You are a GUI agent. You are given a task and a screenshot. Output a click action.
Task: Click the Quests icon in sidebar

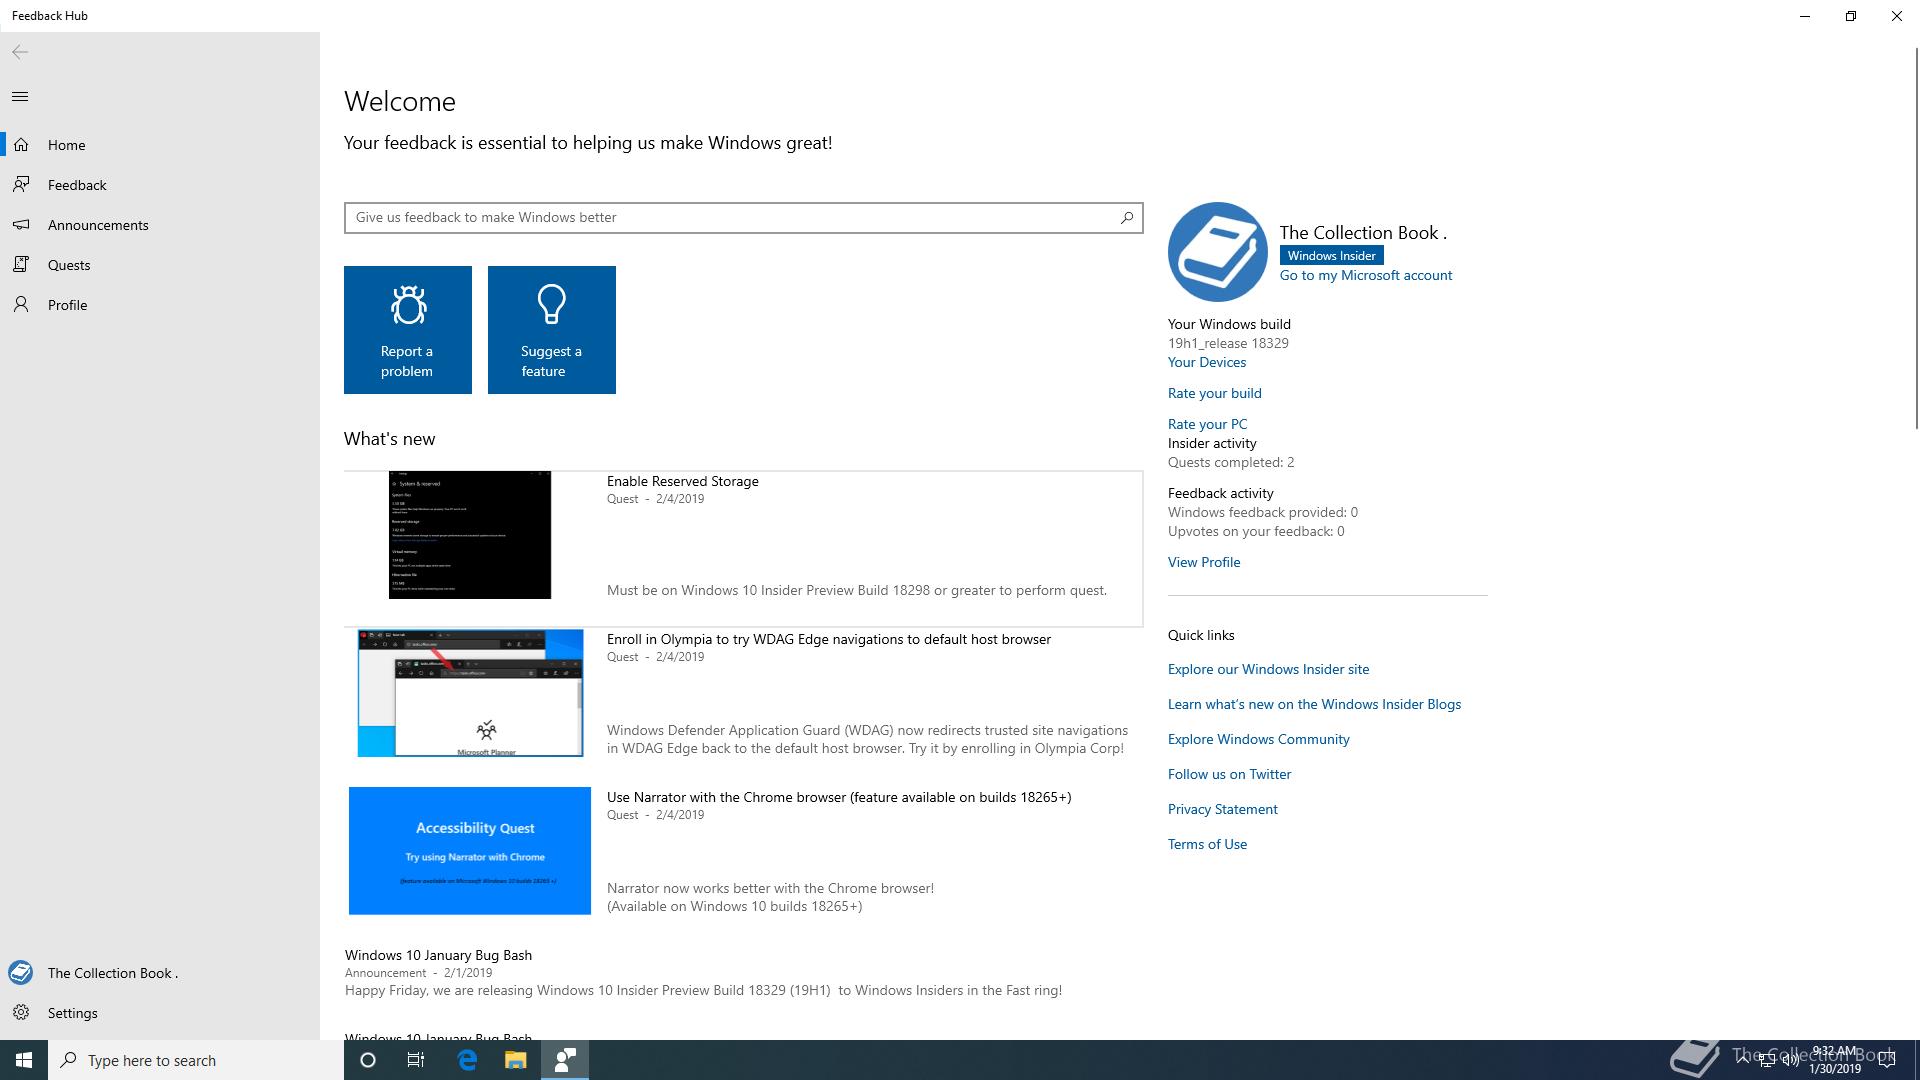point(21,264)
